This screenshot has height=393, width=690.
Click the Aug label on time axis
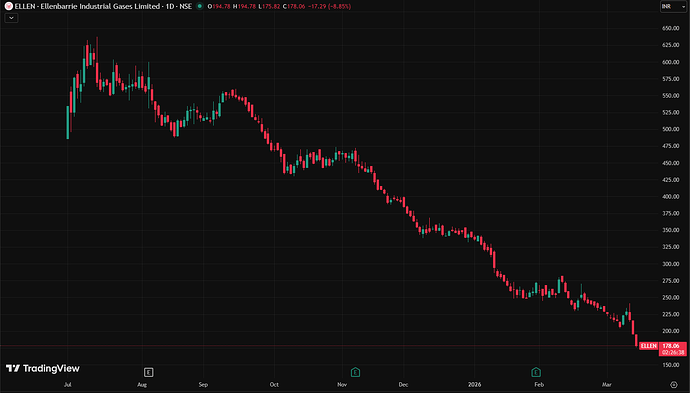click(142, 385)
